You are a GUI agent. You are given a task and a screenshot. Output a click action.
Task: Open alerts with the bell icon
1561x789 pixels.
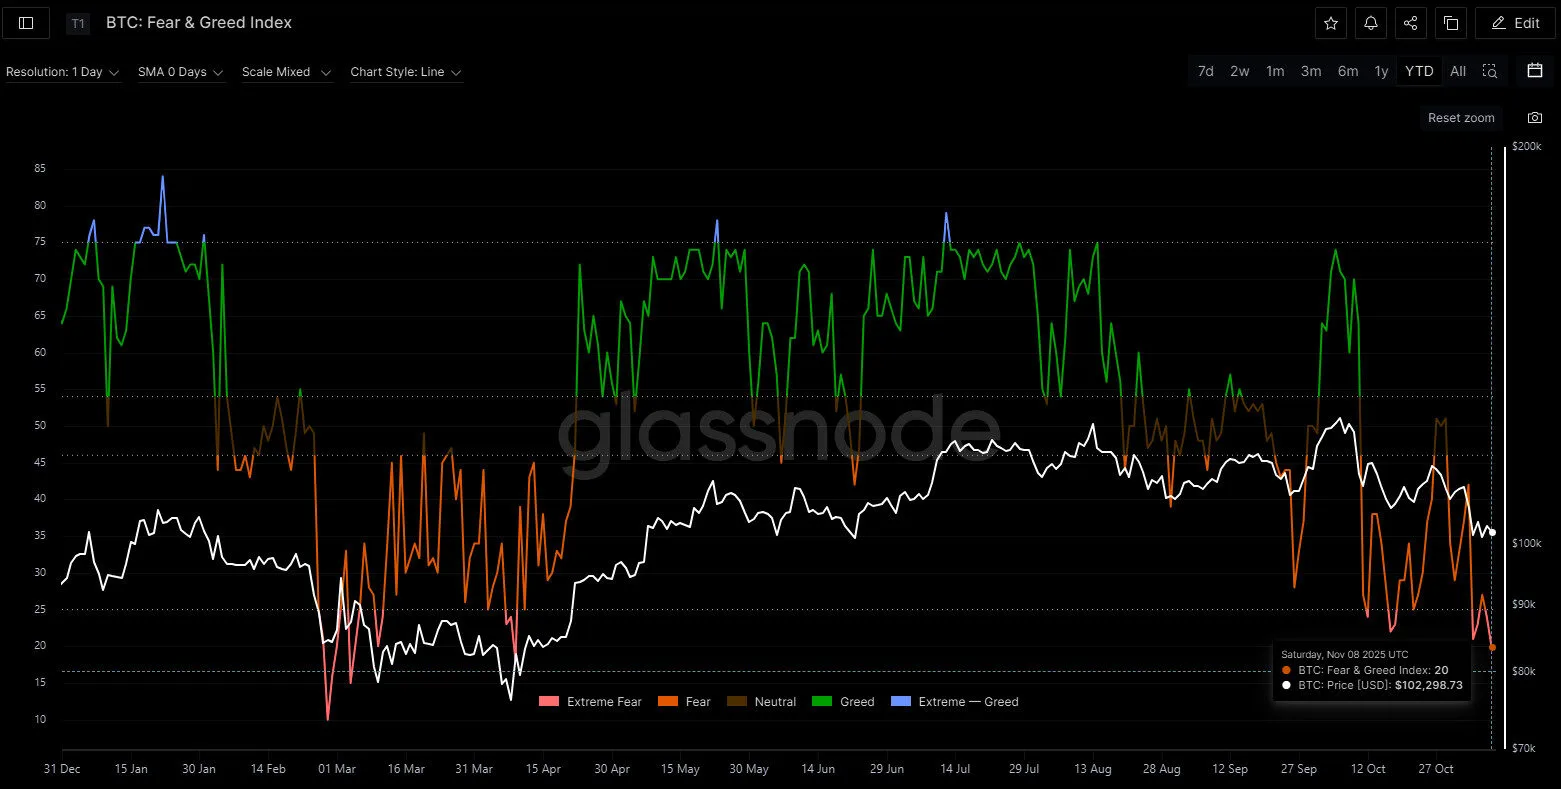pos(1371,23)
